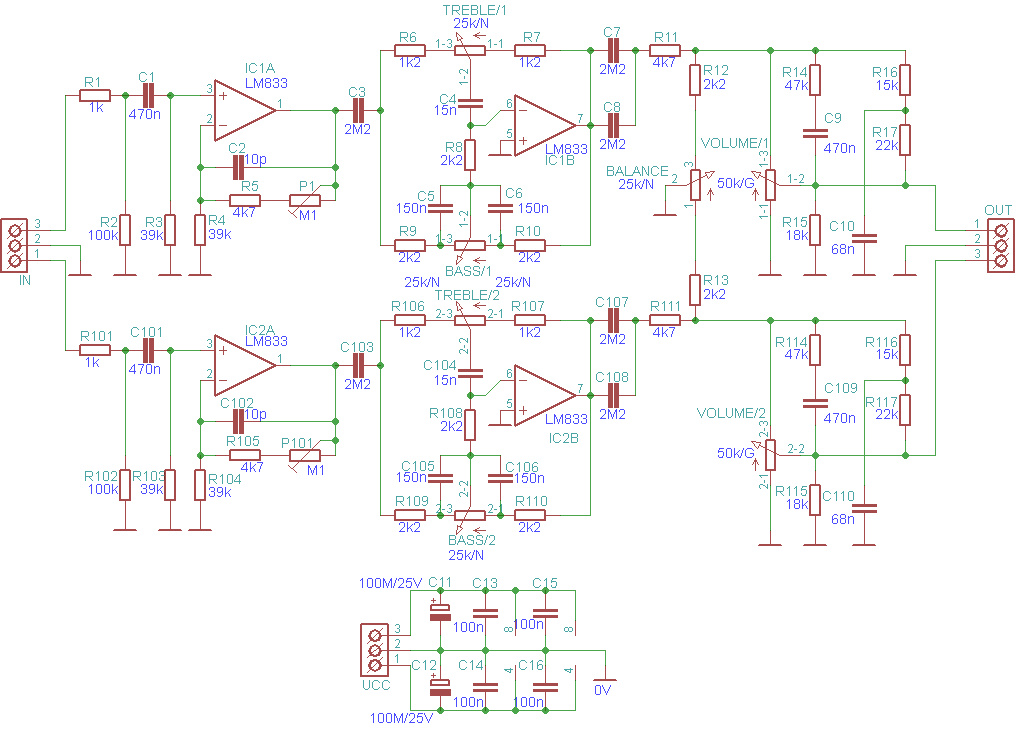Click the "0V" label text
The image size is (1021, 738).
coord(603,690)
